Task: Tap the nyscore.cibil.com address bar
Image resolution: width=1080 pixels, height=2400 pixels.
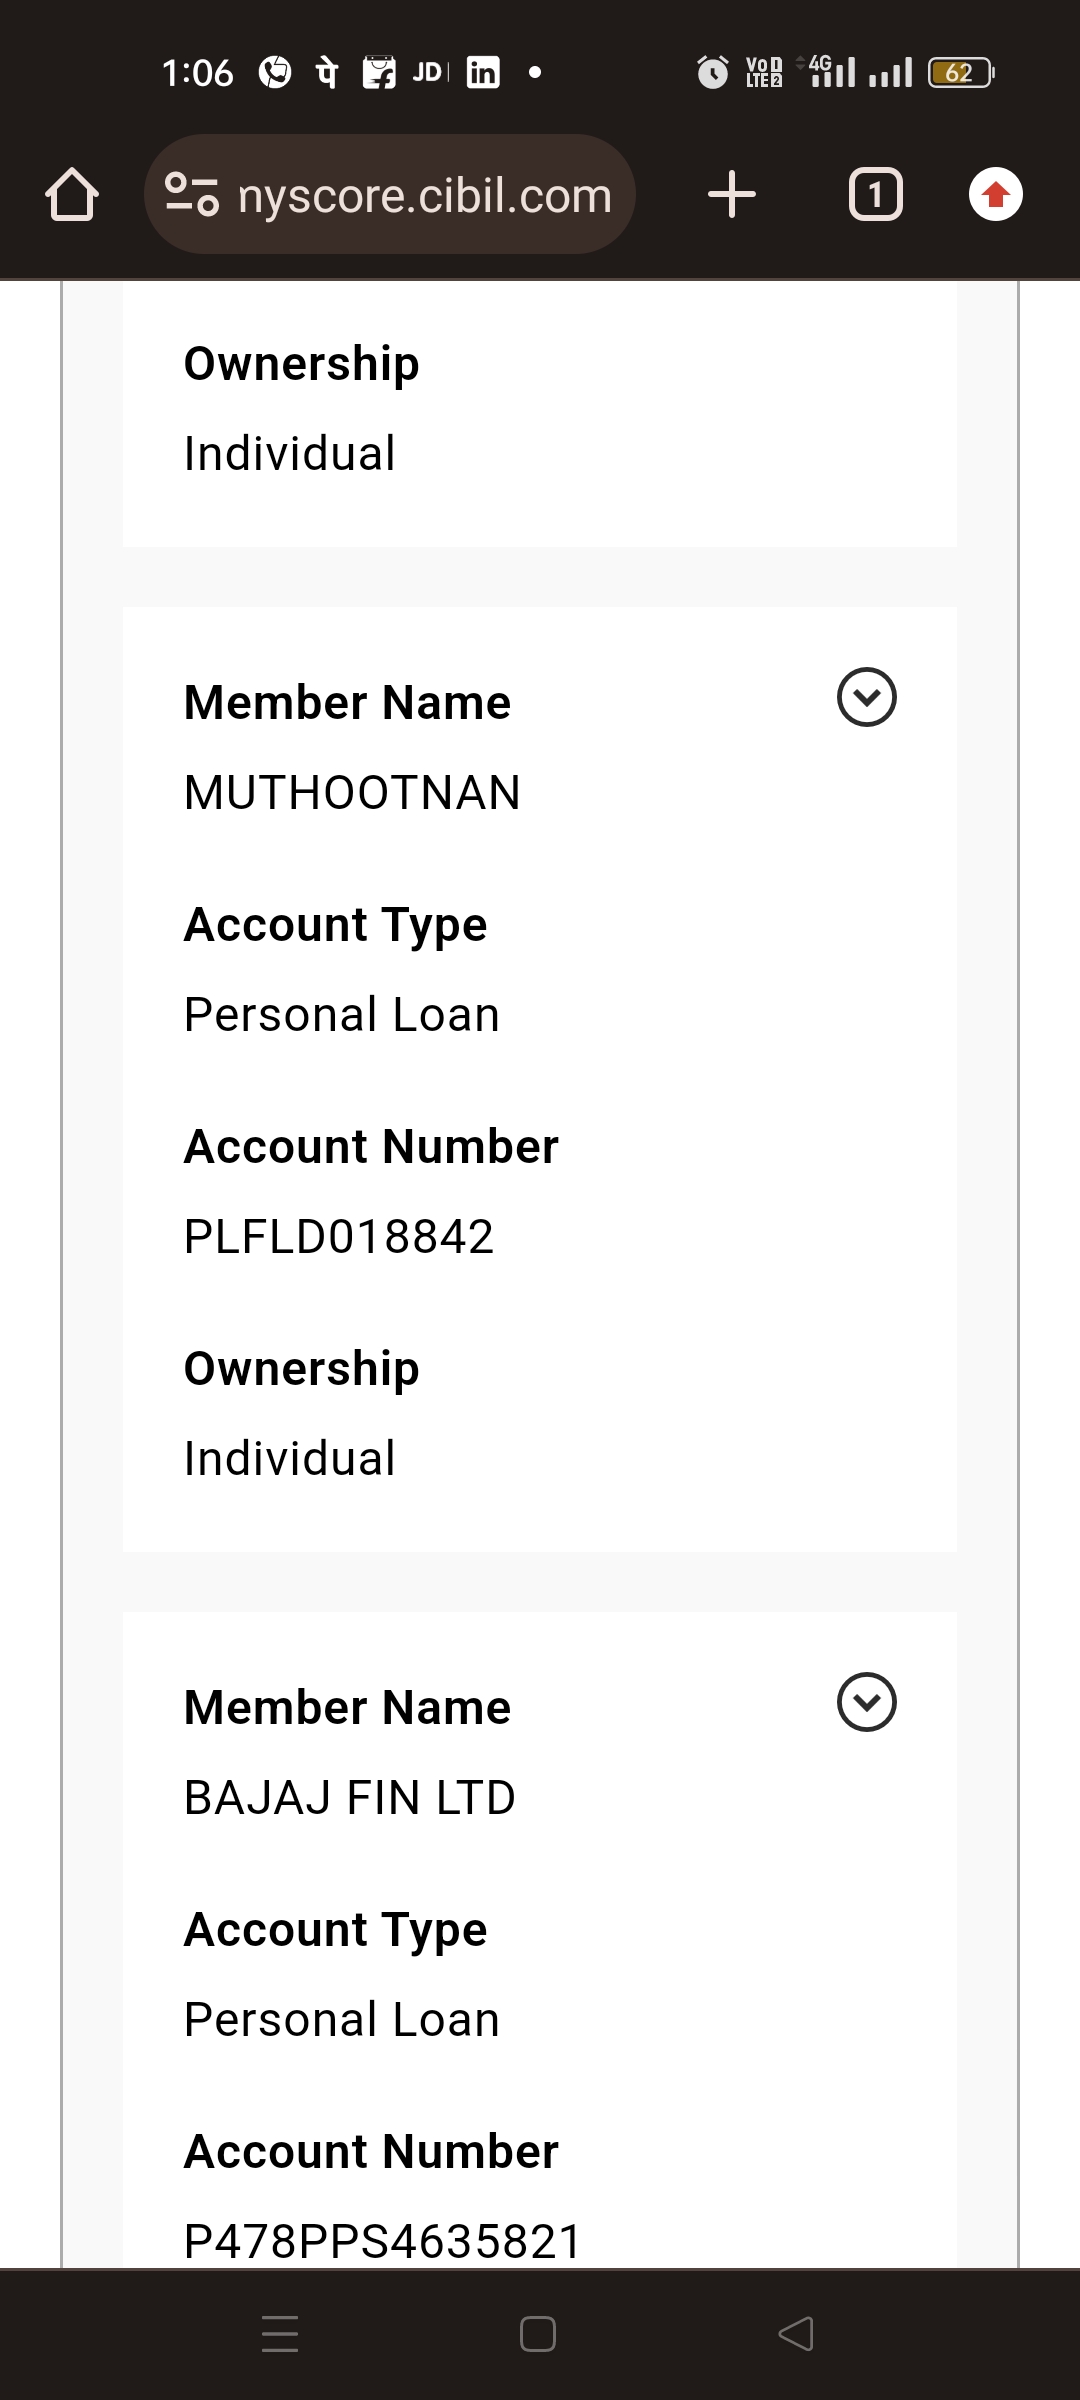Action: (424, 195)
